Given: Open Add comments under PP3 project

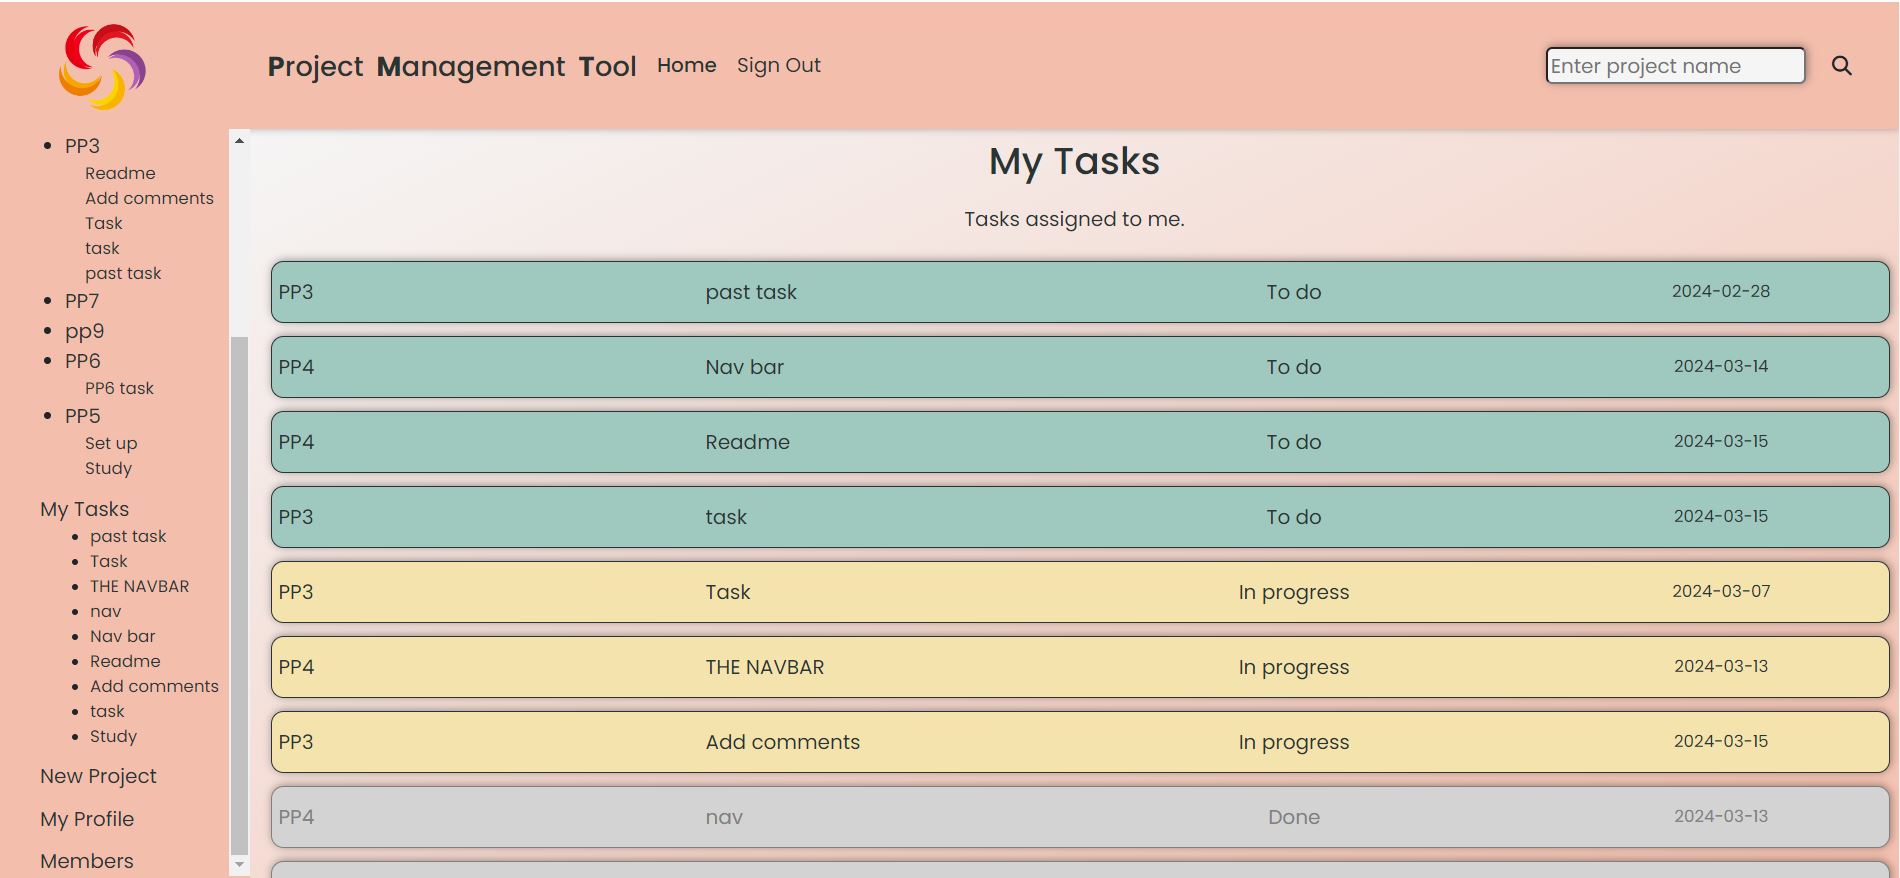Looking at the screenshot, I should click(x=149, y=198).
